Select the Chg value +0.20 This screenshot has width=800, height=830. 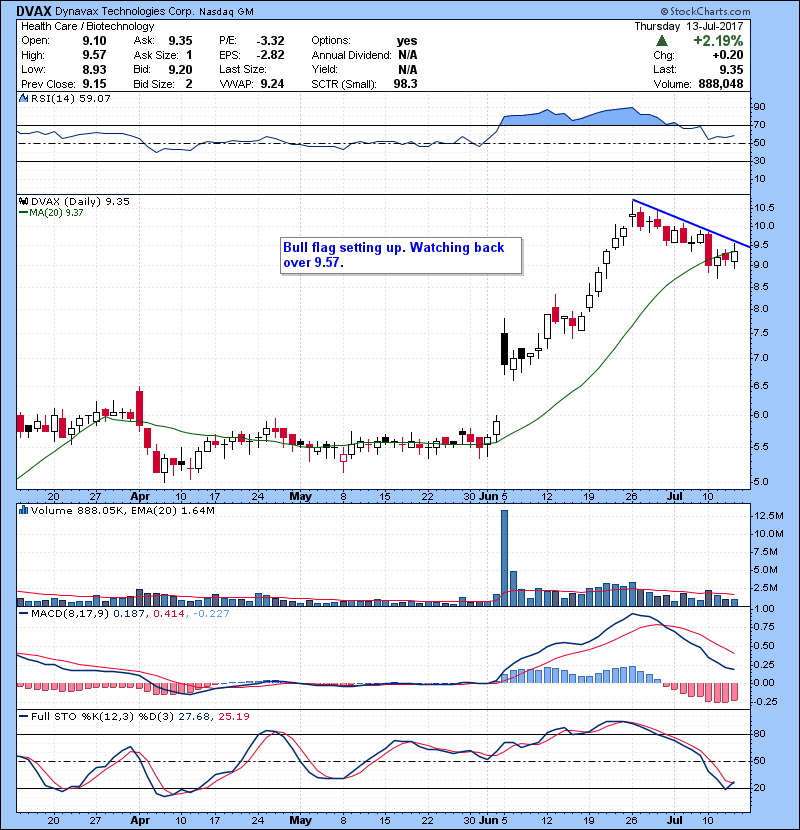click(728, 55)
